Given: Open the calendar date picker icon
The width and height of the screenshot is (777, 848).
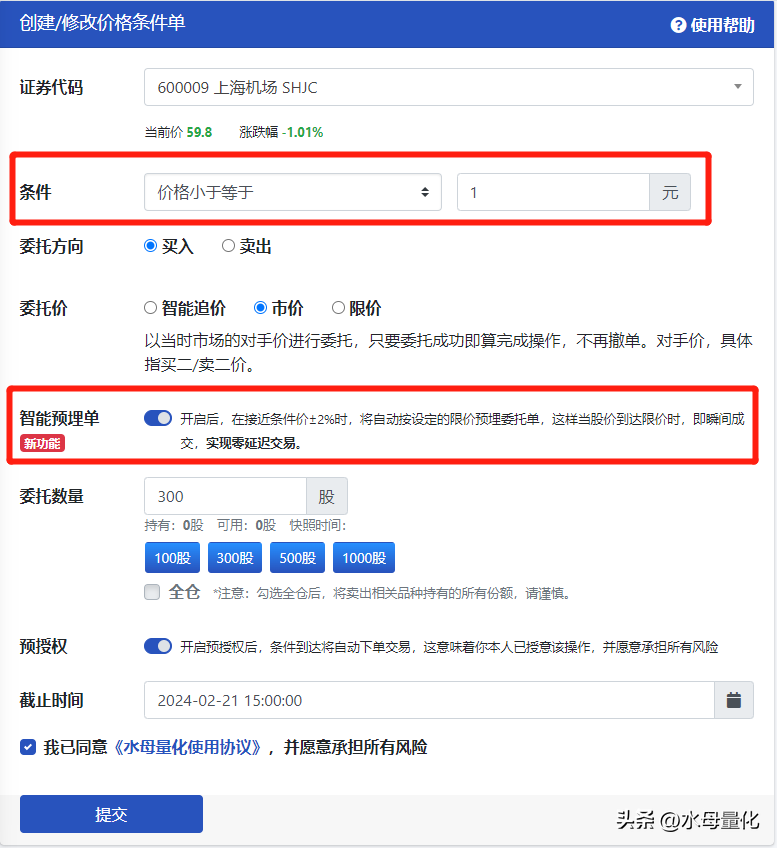Looking at the screenshot, I should pos(734,700).
